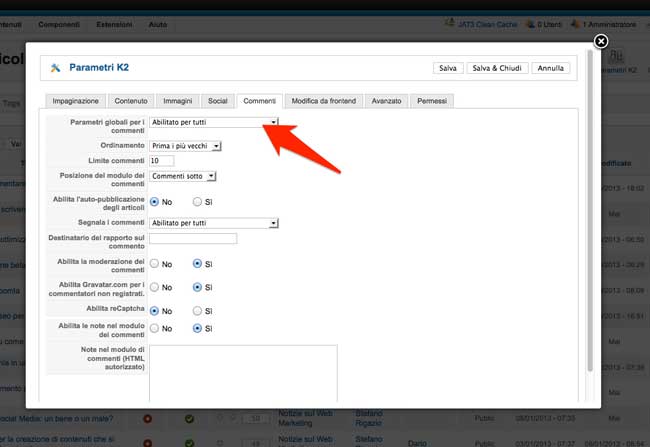The width and height of the screenshot is (650, 447).
Task: Select Si for Abilita reCaptcha
Action: click(197, 311)
